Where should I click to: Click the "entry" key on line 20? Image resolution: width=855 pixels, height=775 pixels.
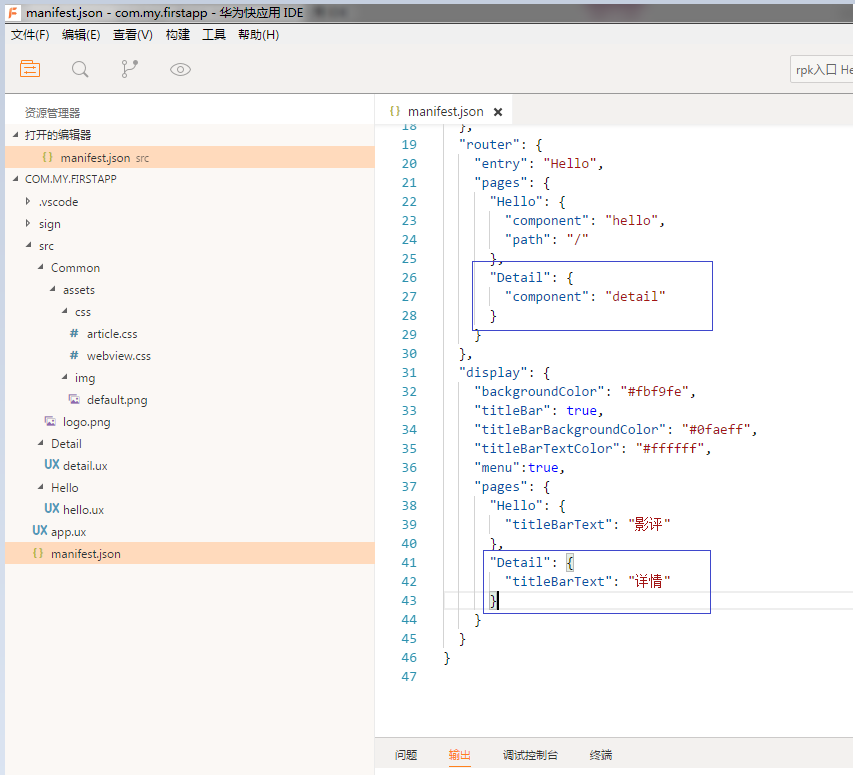[x=501, y=164]
